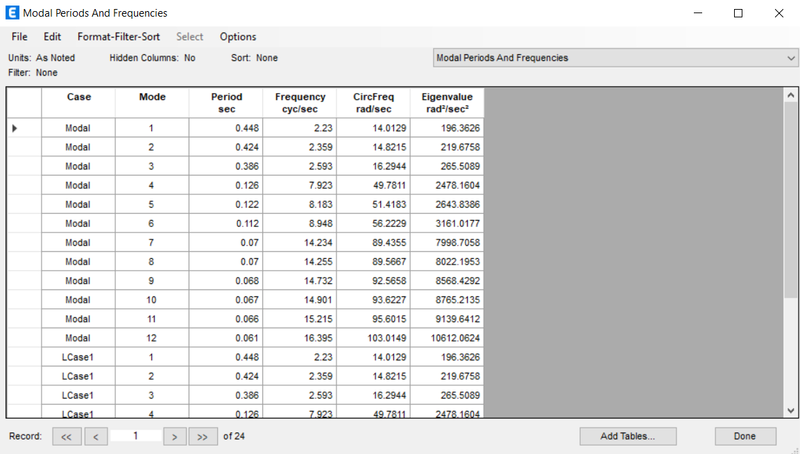Image resolution: width=800 pixels, height=454 pixels.
Task: Go to first record button
Action: [66, 437]
